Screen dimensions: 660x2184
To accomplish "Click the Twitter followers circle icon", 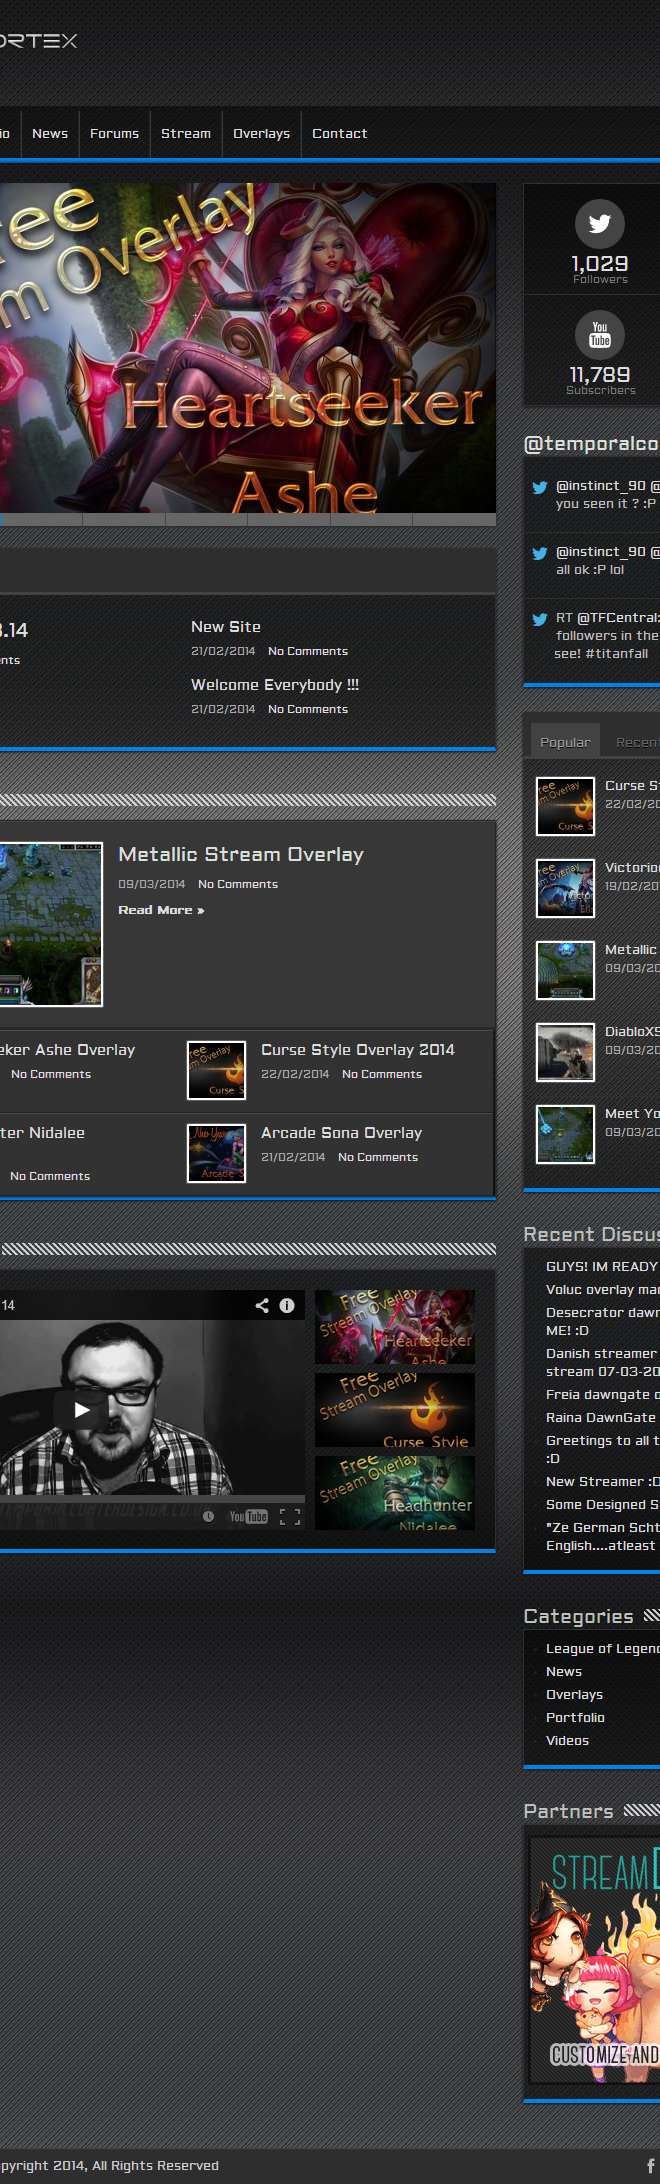I will pos(600,224).
